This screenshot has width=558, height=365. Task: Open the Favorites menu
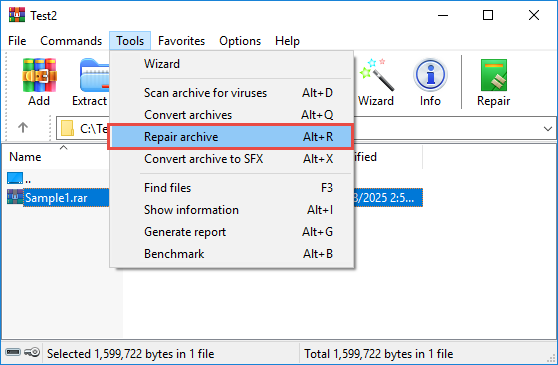tap(181, 41)
